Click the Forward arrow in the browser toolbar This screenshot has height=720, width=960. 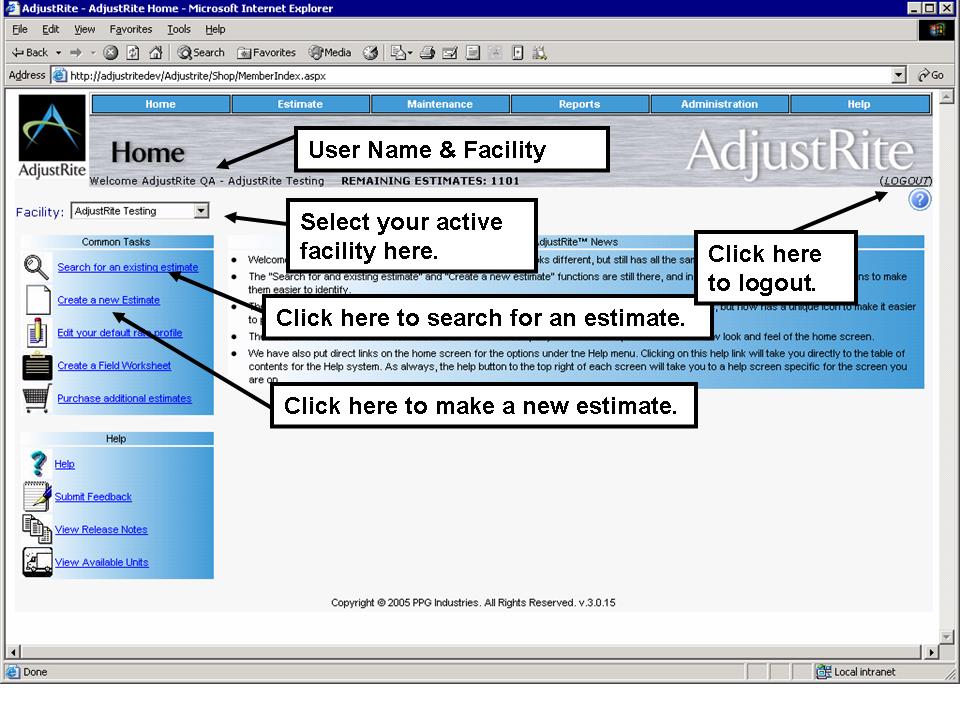(76, 53)
